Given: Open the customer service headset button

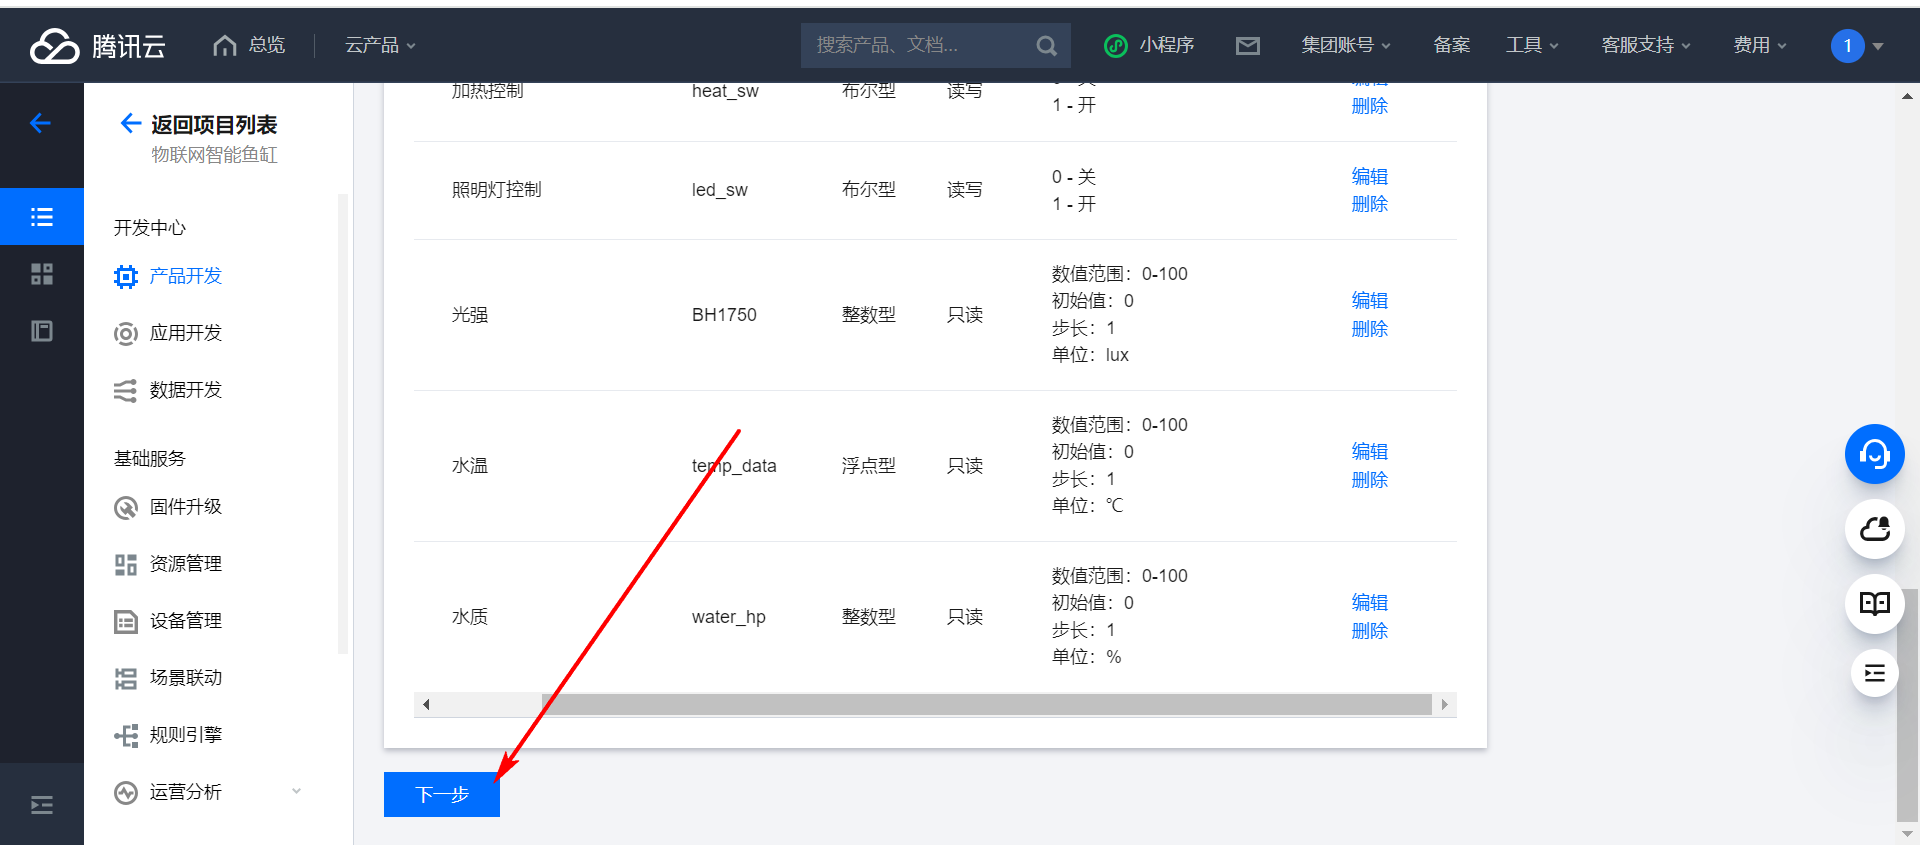Looking at the screenshot, I should (1874, 454).
